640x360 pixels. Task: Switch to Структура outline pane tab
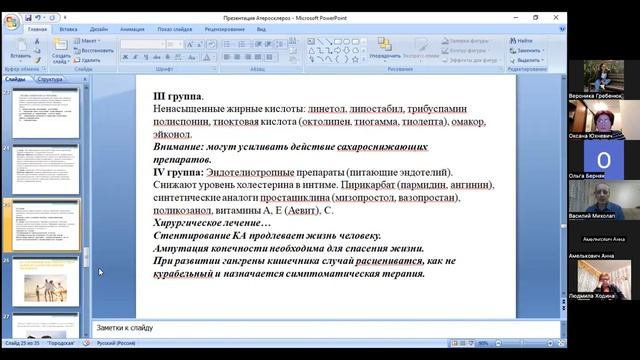tap(50, 79)
